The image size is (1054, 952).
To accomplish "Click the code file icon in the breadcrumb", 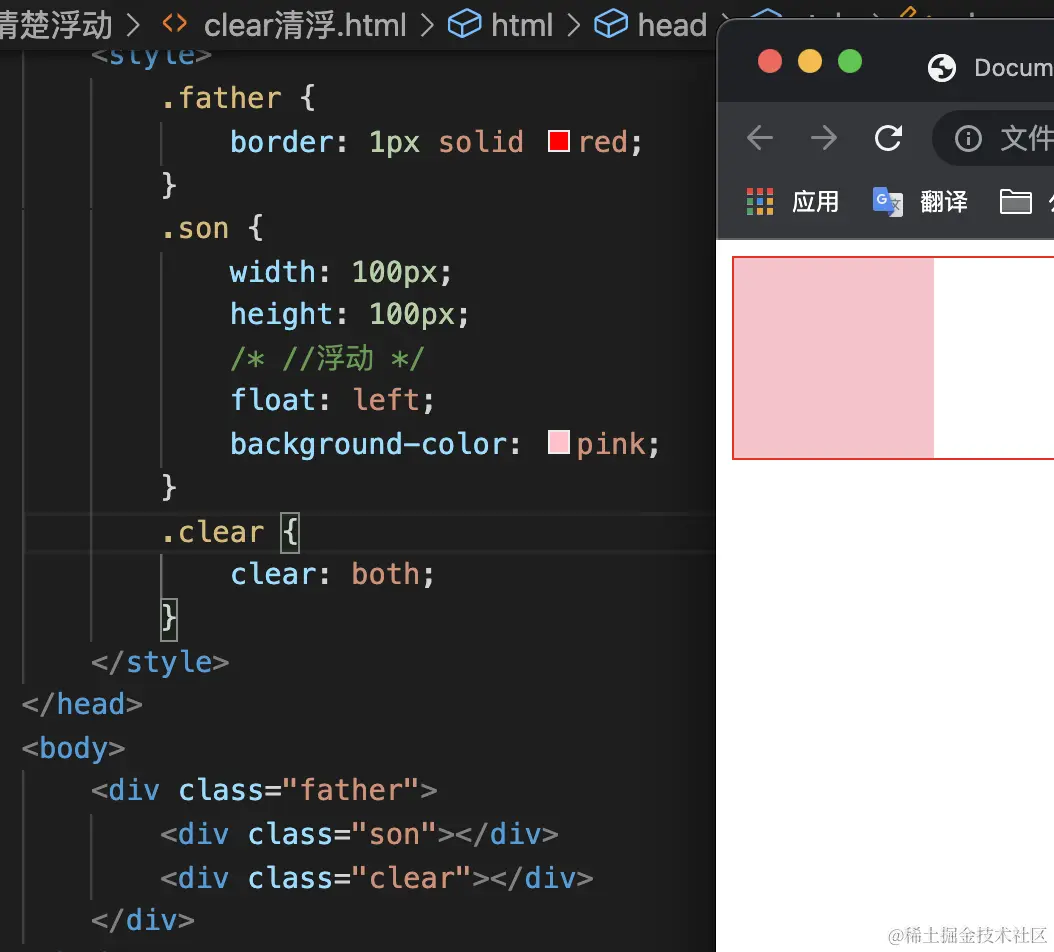I will (x=175, y=25).
